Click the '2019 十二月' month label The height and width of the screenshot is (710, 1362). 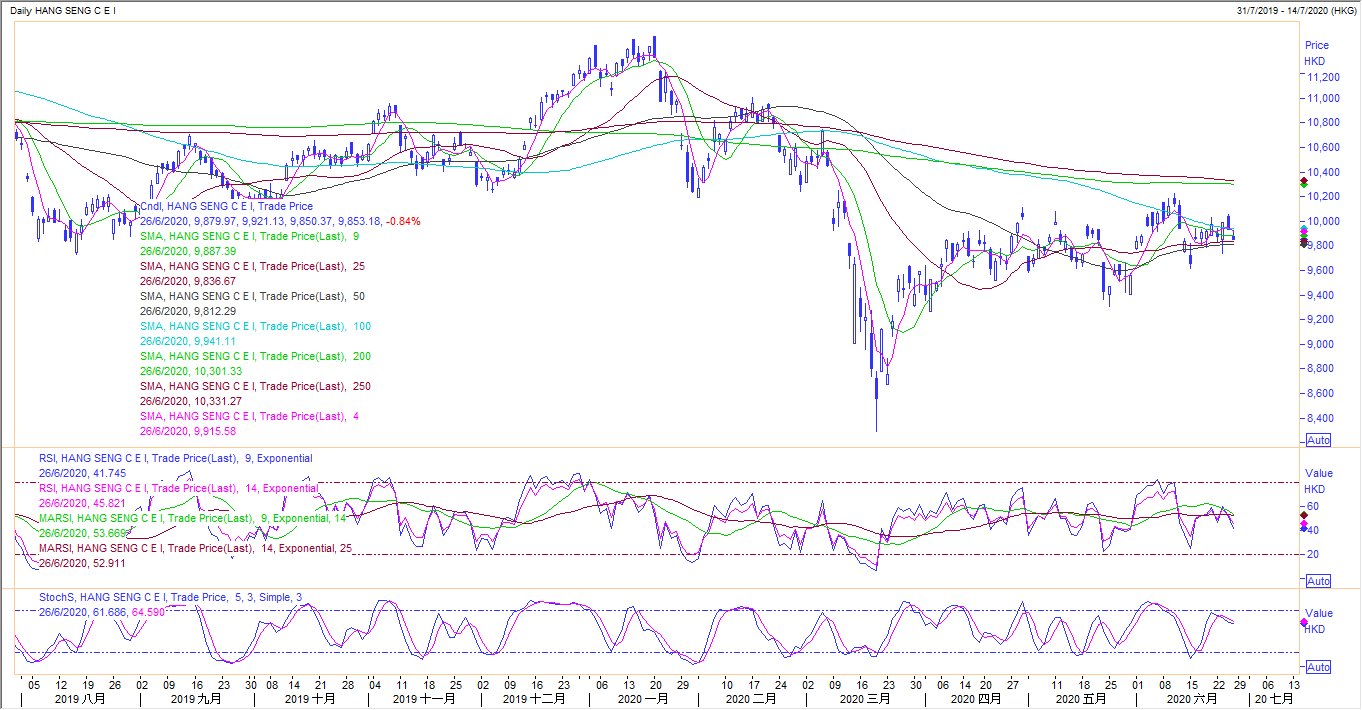click(535, 699)
